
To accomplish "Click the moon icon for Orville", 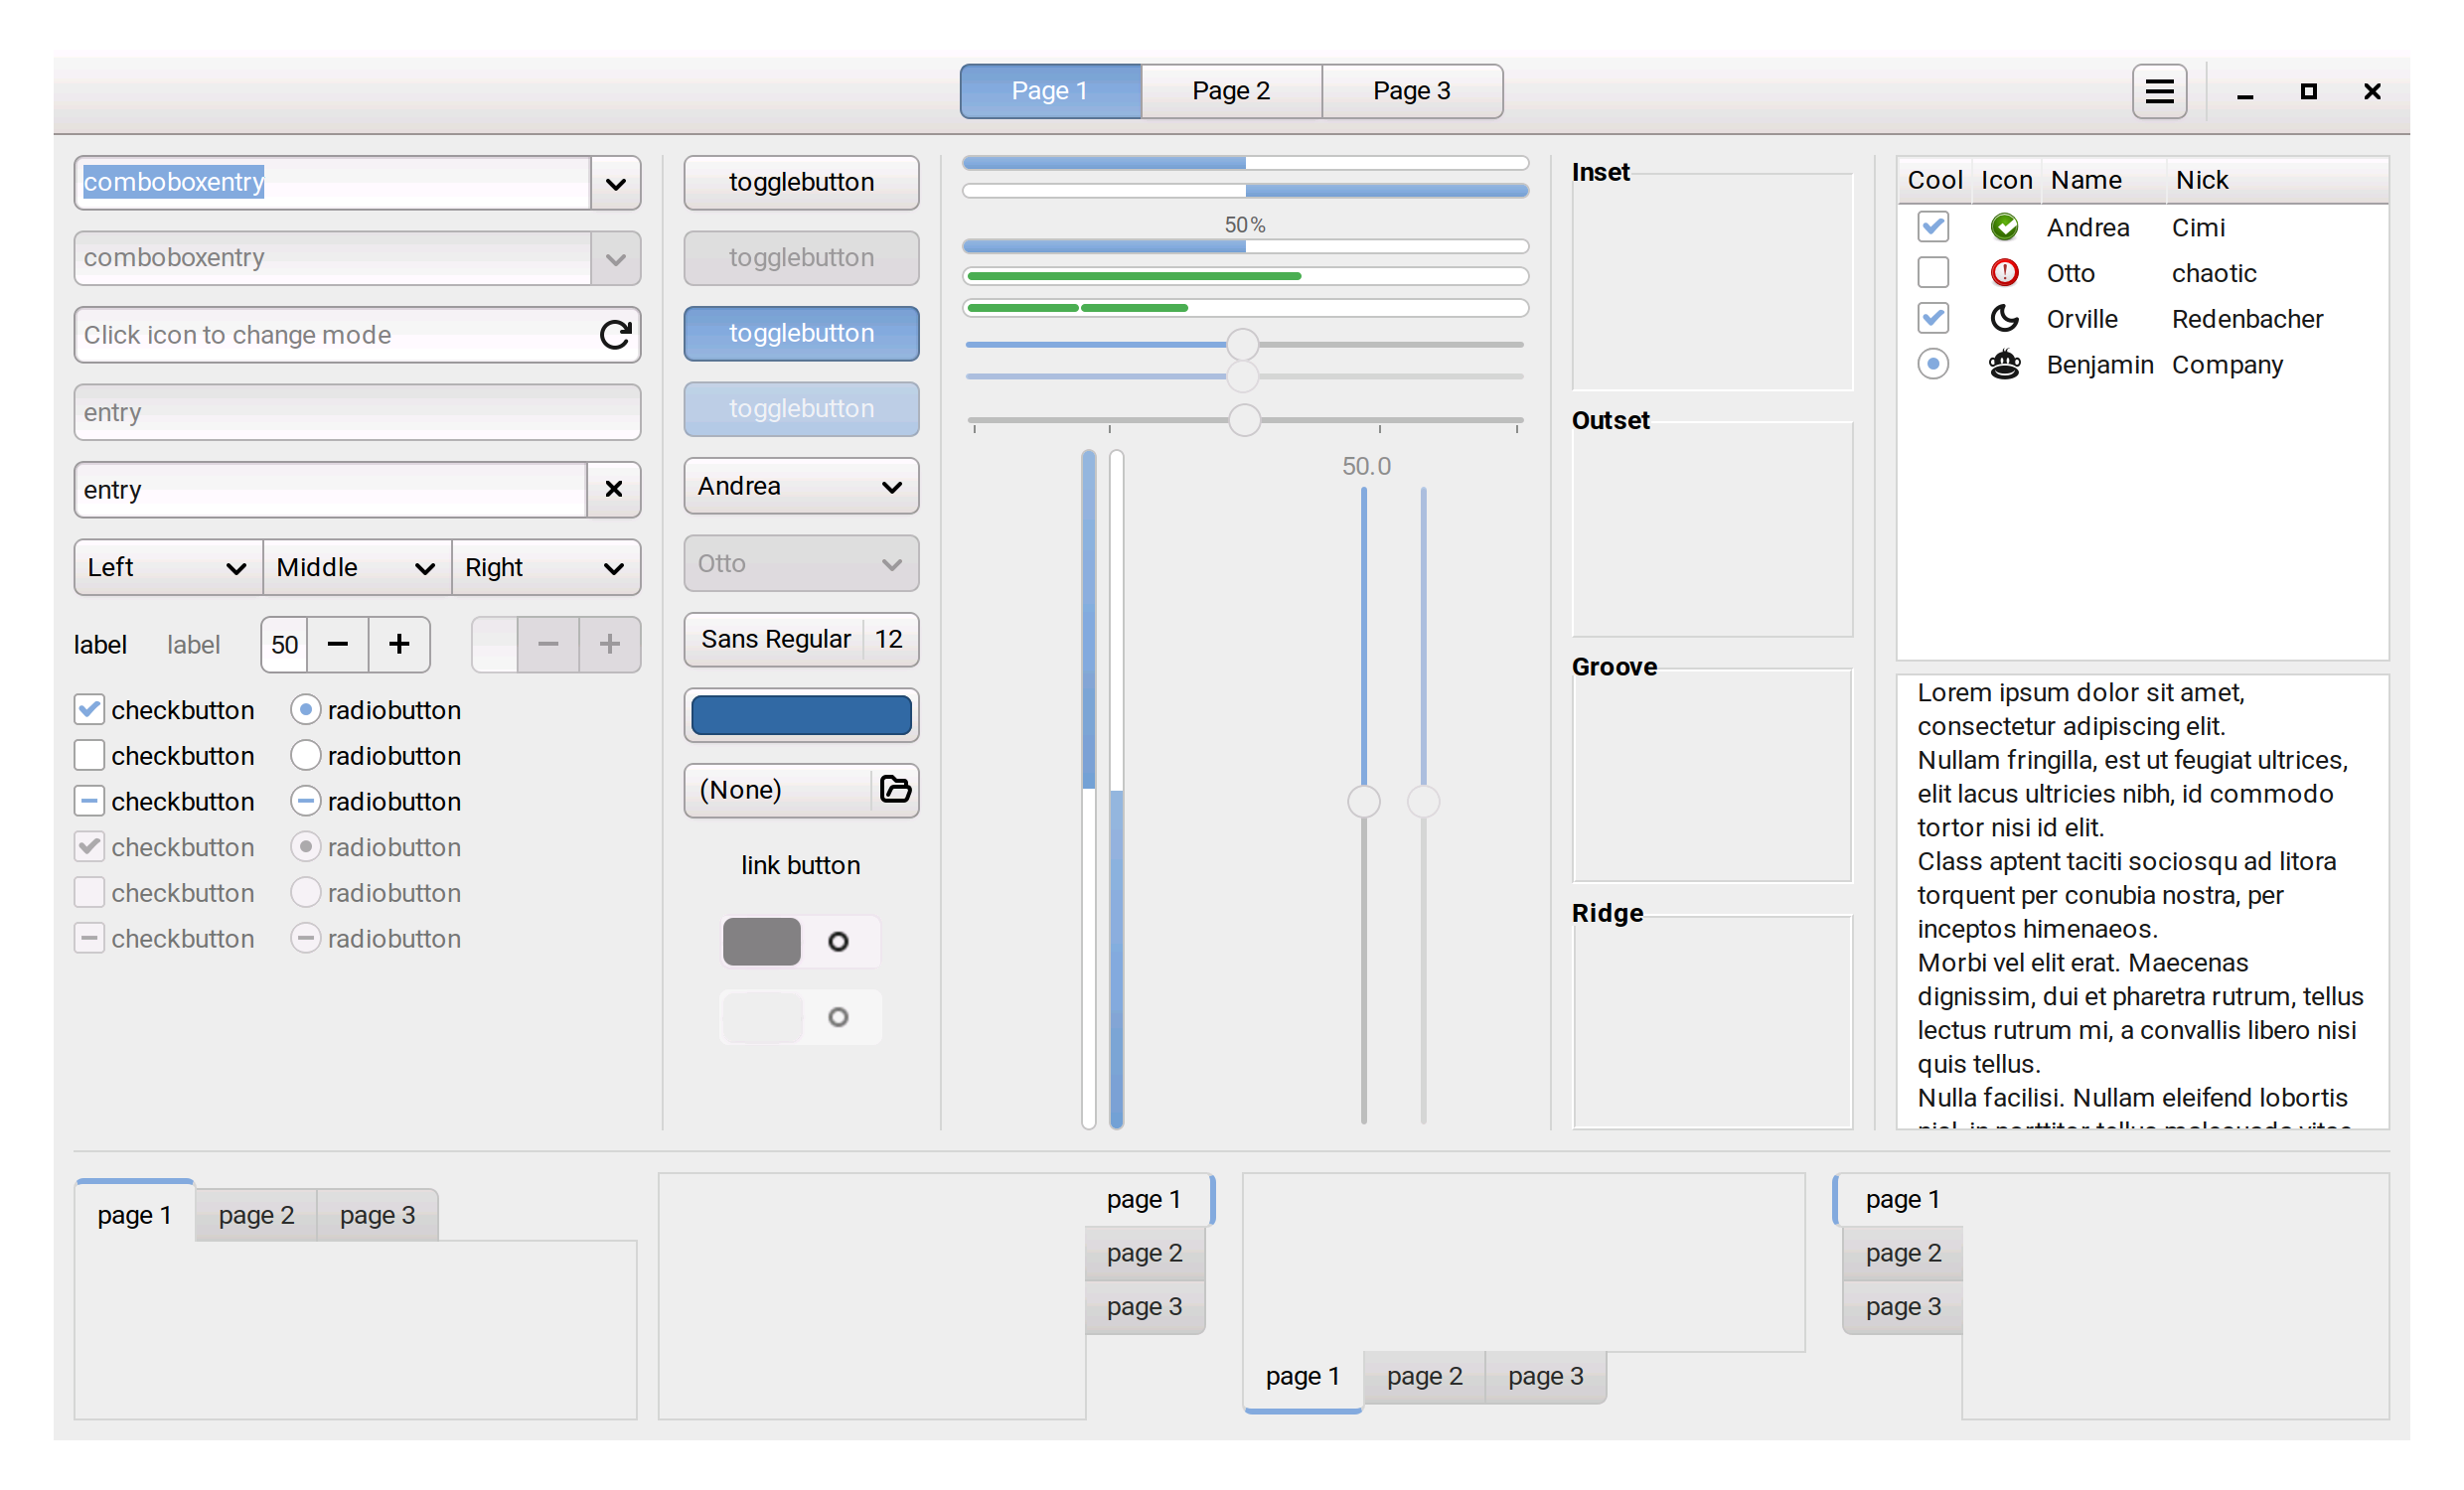I will (2004, 318).
